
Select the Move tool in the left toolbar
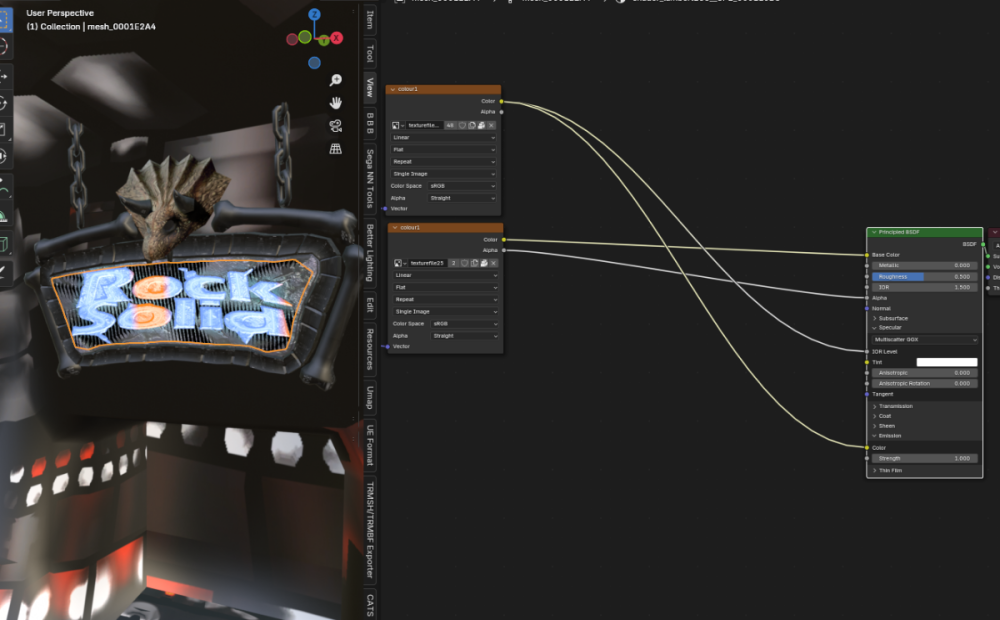[4, 77]
